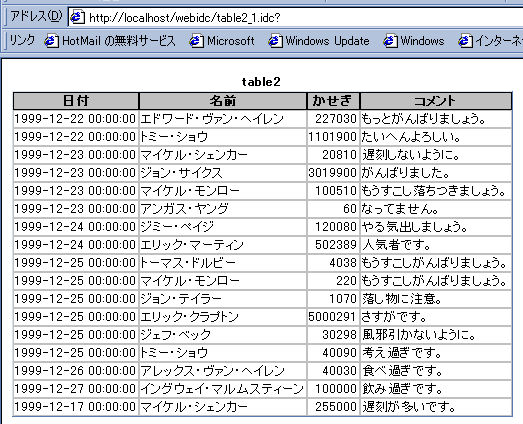Select the コメント column header
Screen dimensions: 523x424
click(436, 101)
